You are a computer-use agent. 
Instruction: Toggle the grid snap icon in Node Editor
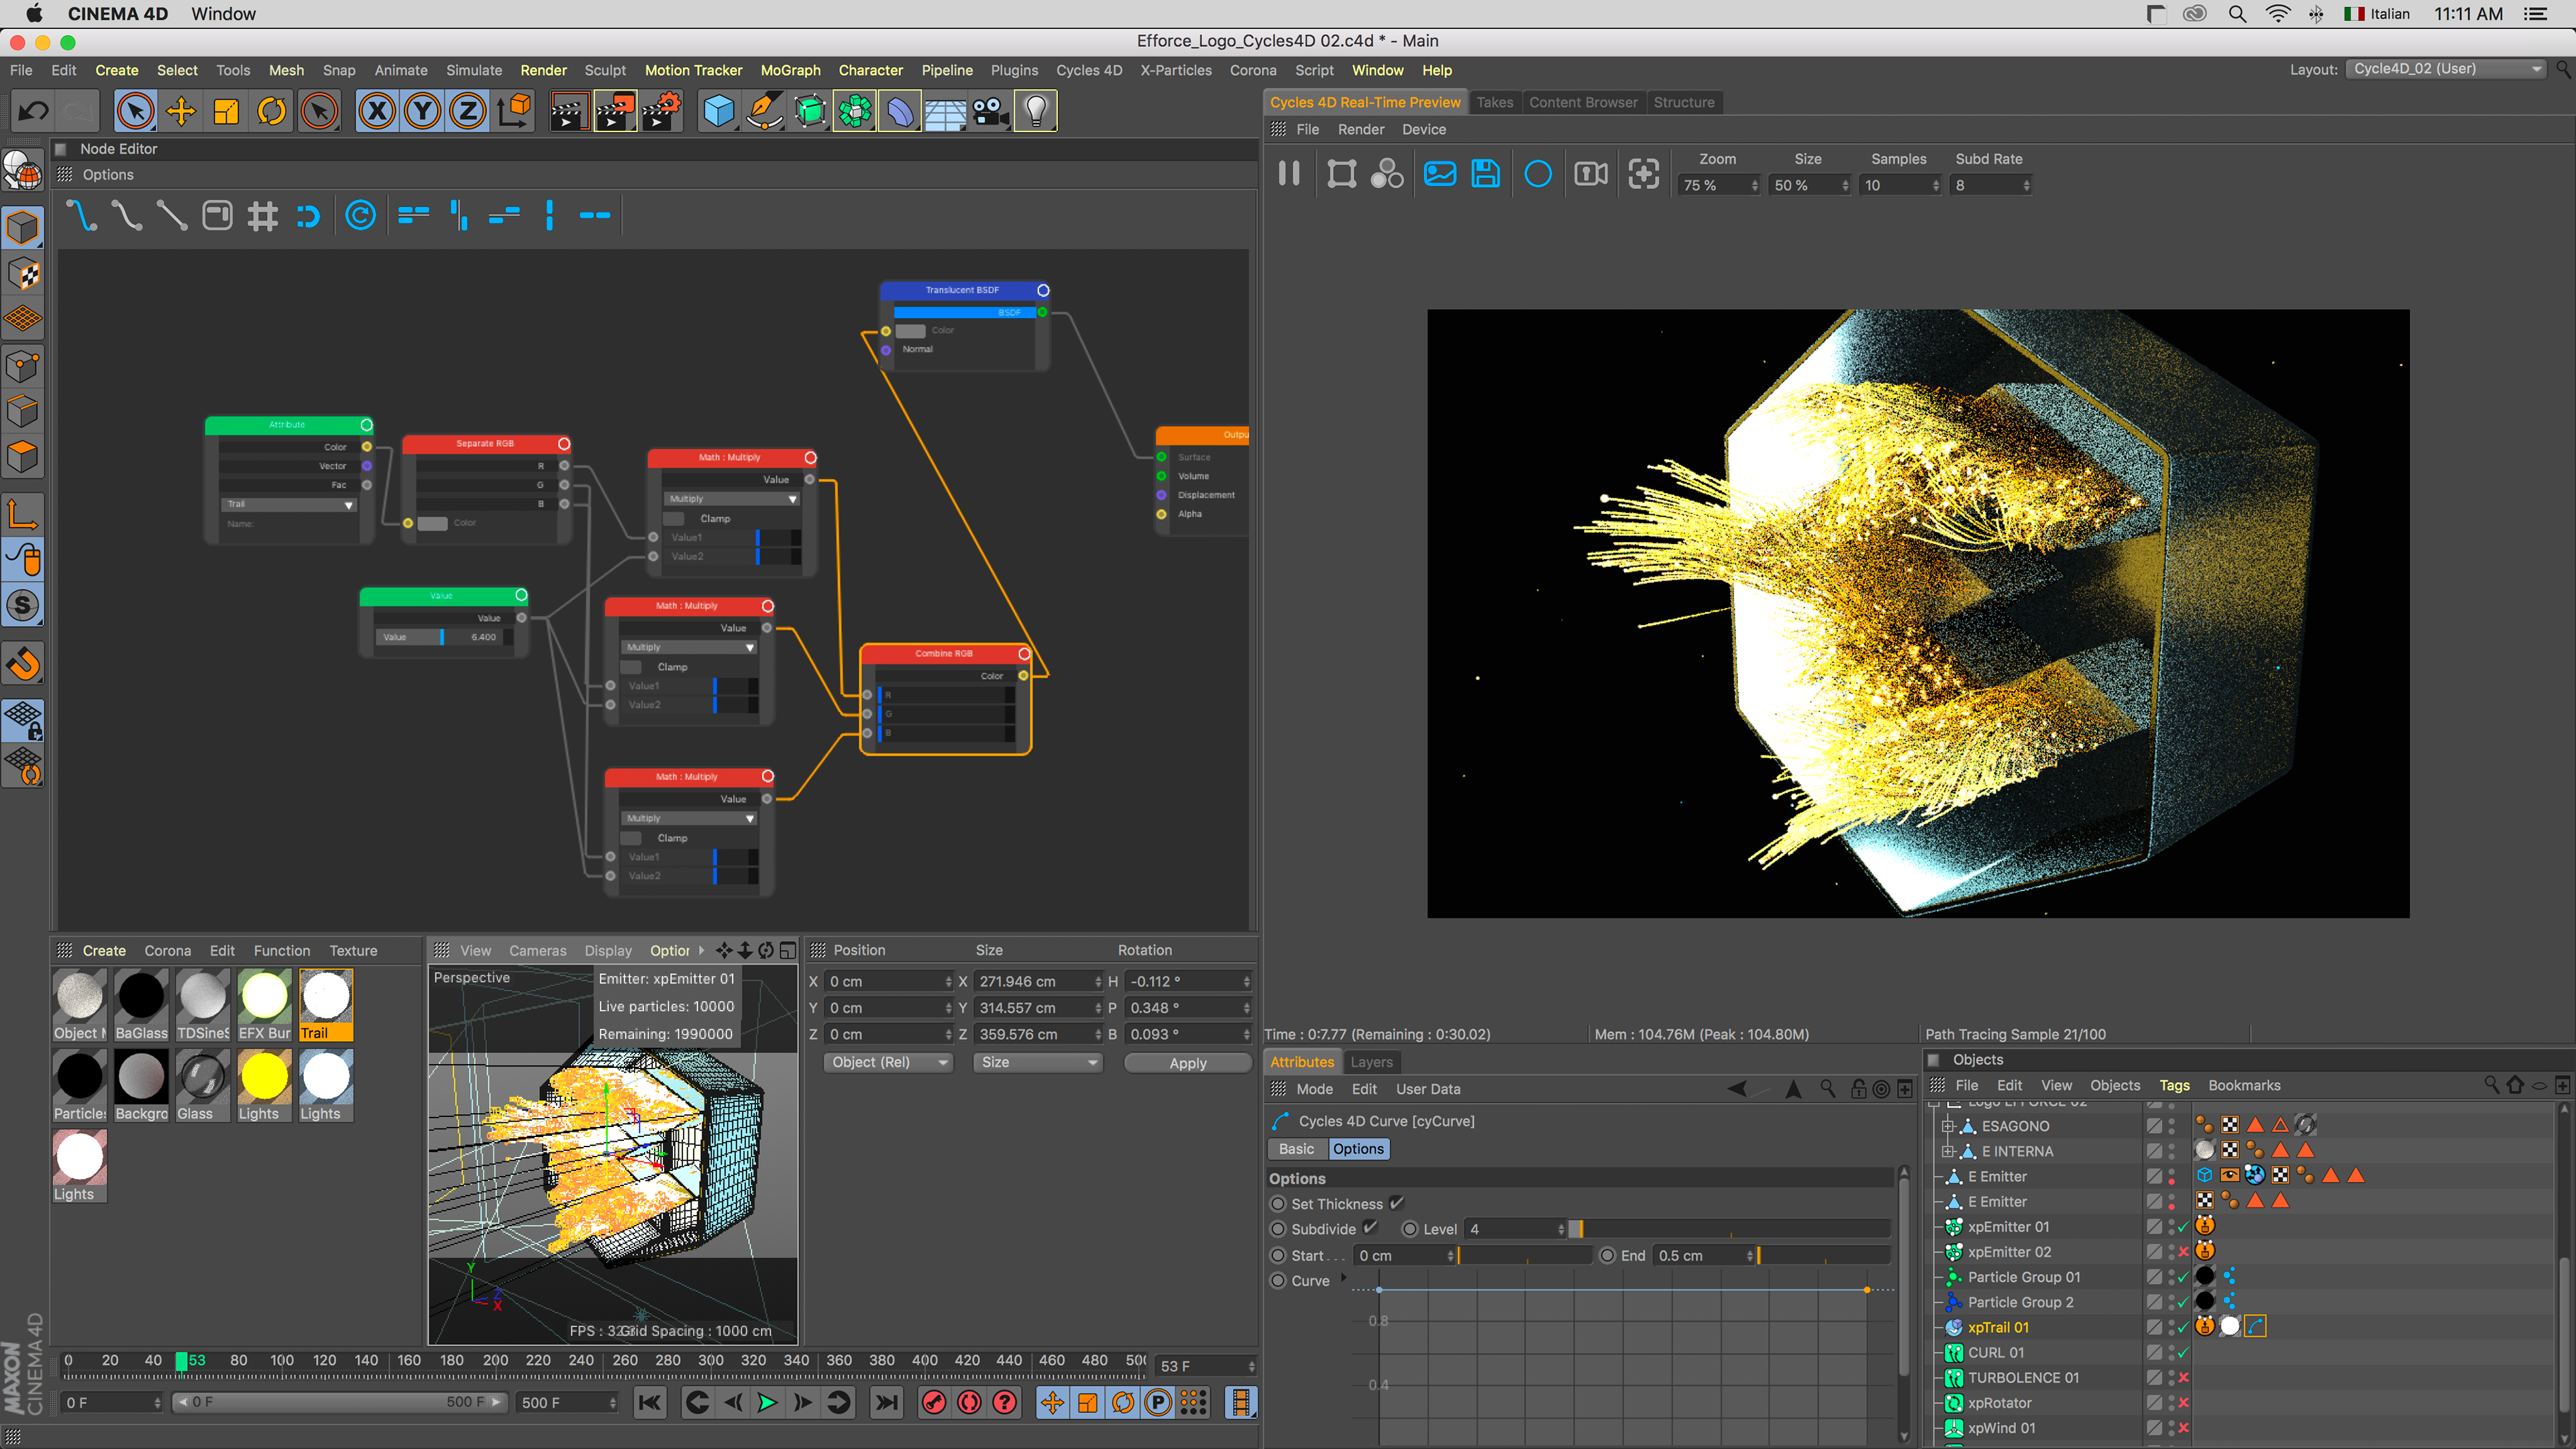(x=262, y=215)
